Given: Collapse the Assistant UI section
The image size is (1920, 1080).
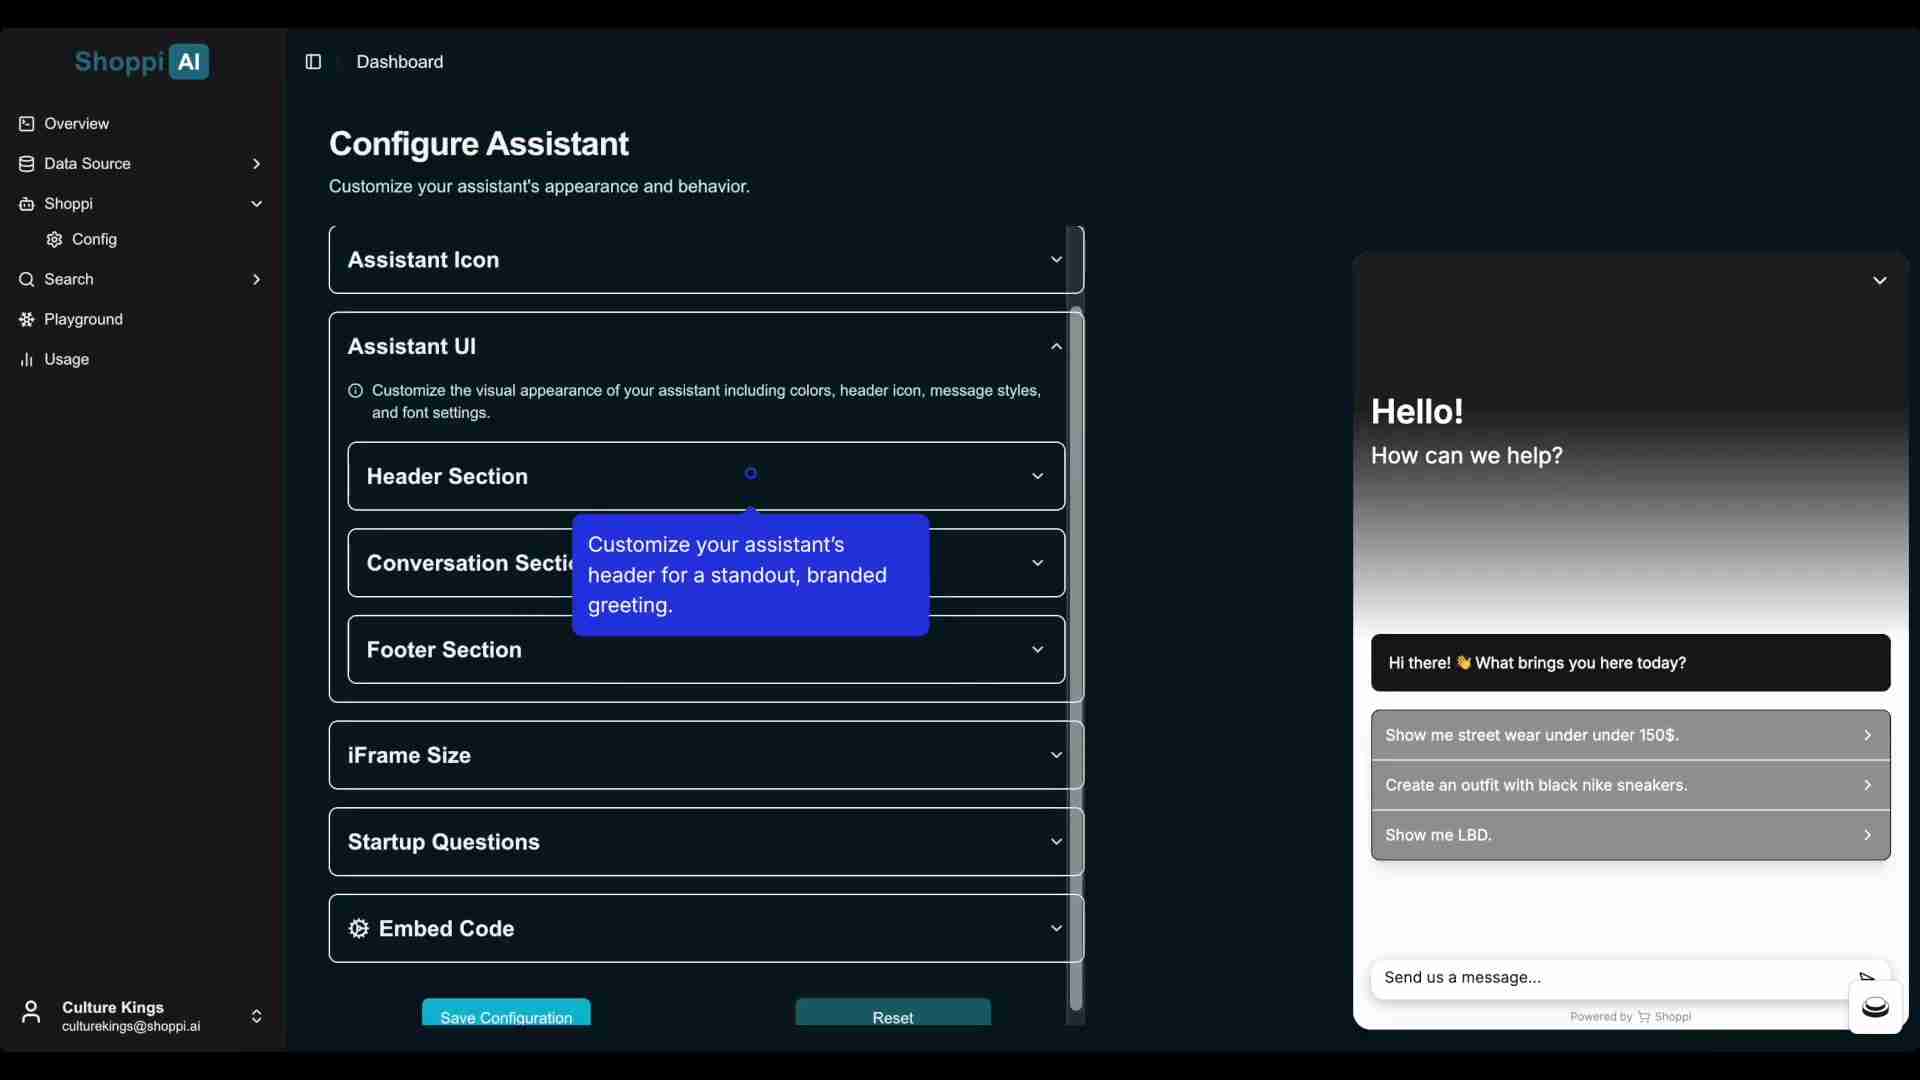Looking at the screenshot, I should [1056, 347].
